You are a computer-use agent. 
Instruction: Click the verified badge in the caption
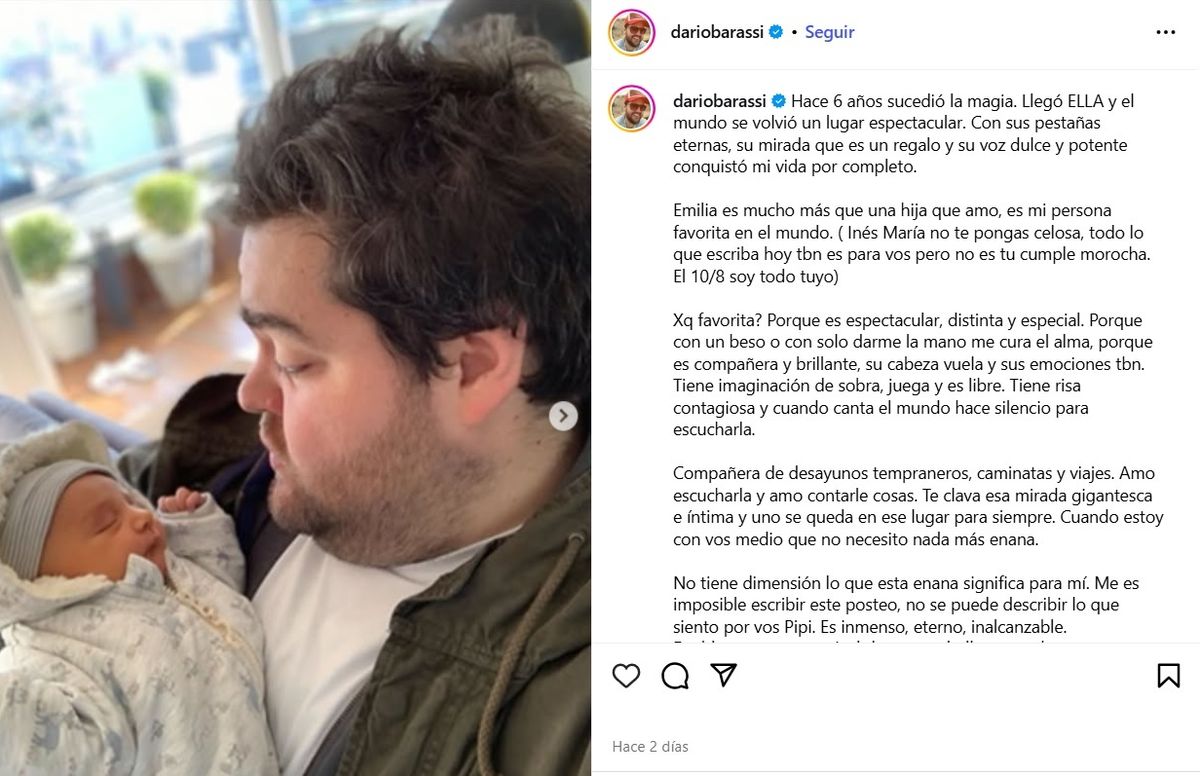pyautogui.click(x=778, y=101)
